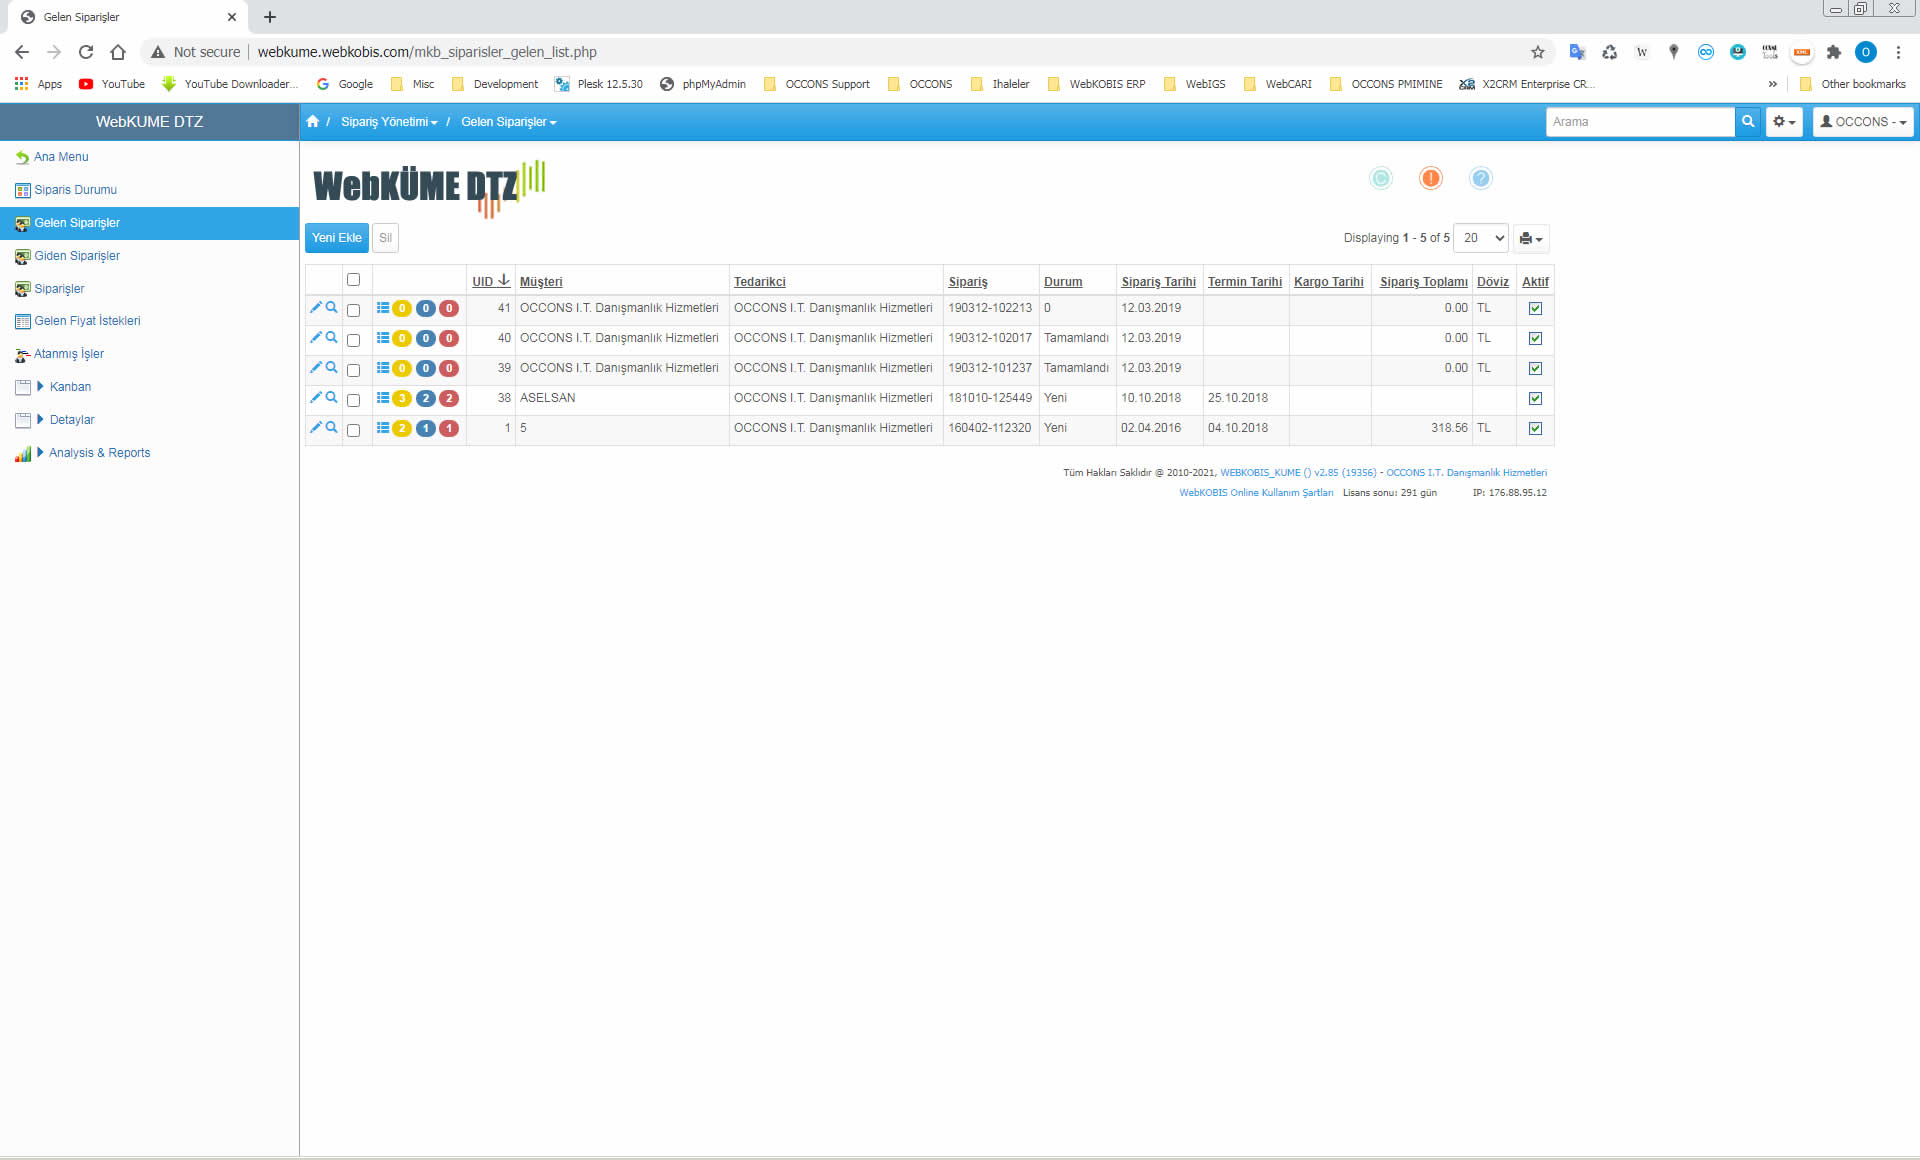Check the row checkbox for order 160402-112320
Viewport: 1920px width, 1160px height.
coord(353,430)
